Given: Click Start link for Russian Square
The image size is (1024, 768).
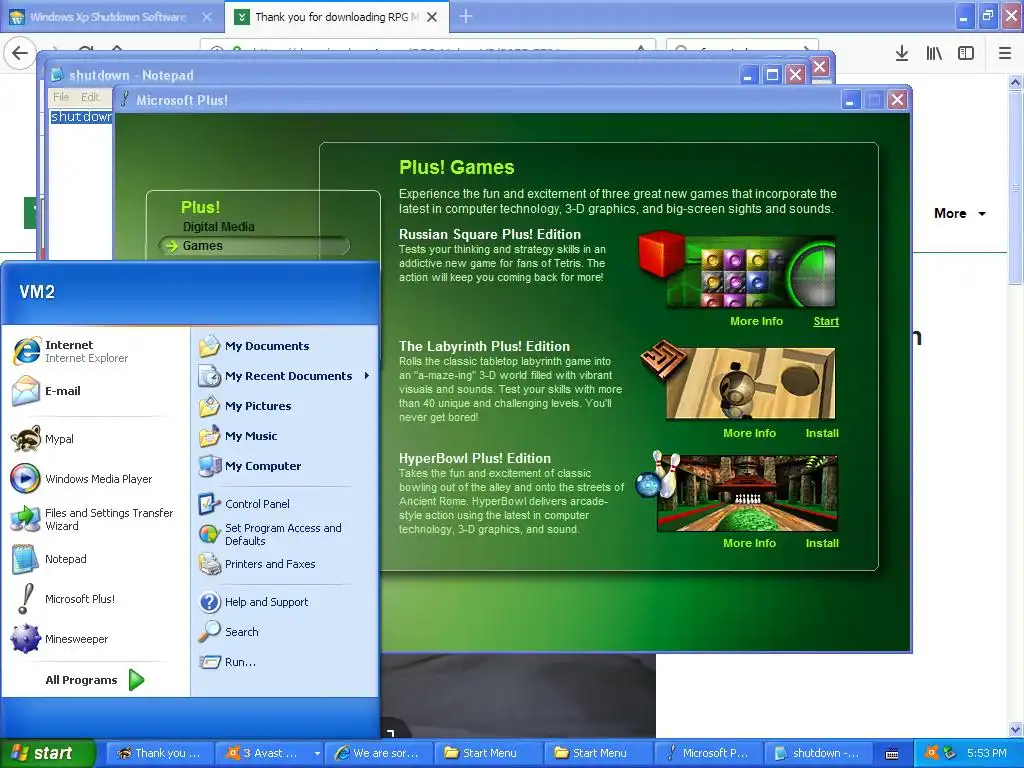Looking at the screenshot, I should 826,321.
